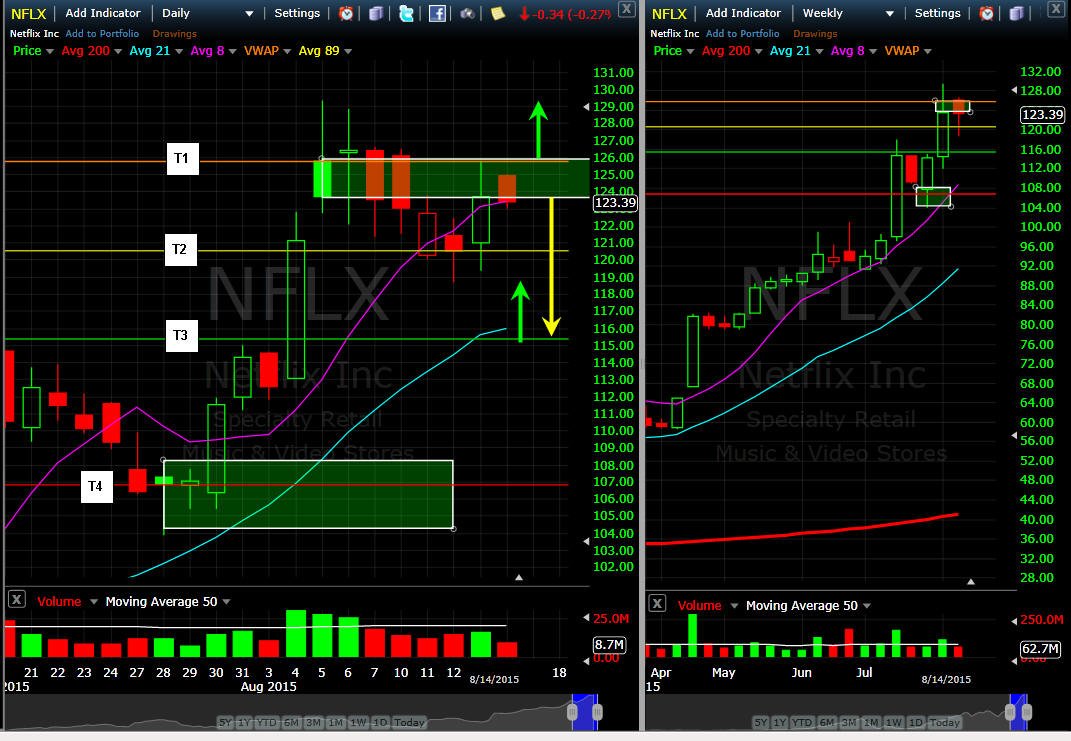The image size is (1071, 741).
Task: Click the stacked database icon on the Daily chart
Action: pyautogui.click(x=376, y=13)
